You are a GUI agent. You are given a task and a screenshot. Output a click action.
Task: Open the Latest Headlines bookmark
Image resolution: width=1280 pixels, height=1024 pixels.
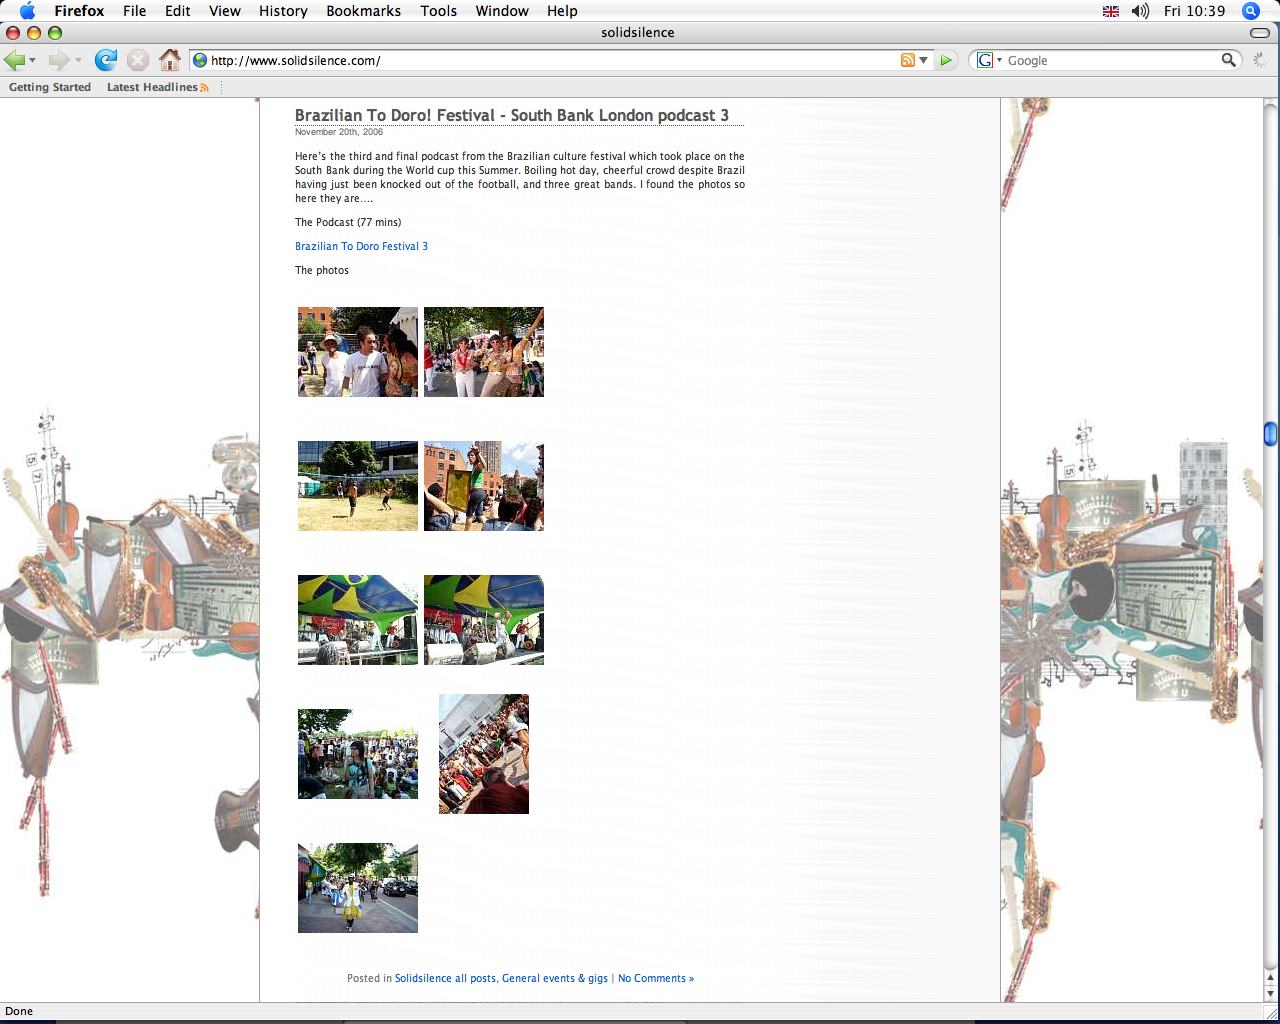pyautogui.click(x=152, y=87)
